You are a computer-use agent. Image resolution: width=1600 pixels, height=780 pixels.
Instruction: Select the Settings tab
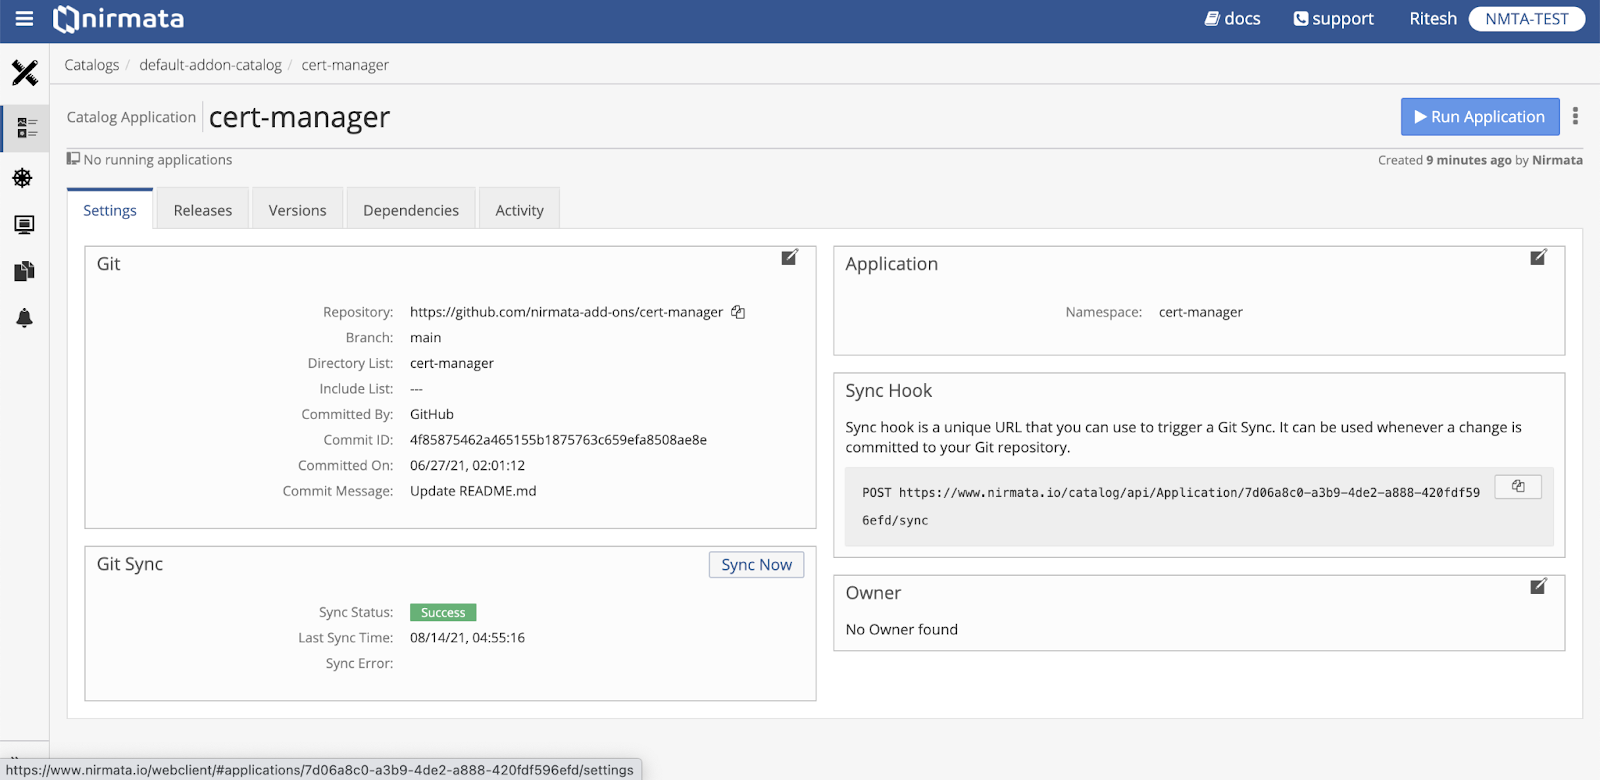pyautogui.click(x=110, y=210)
